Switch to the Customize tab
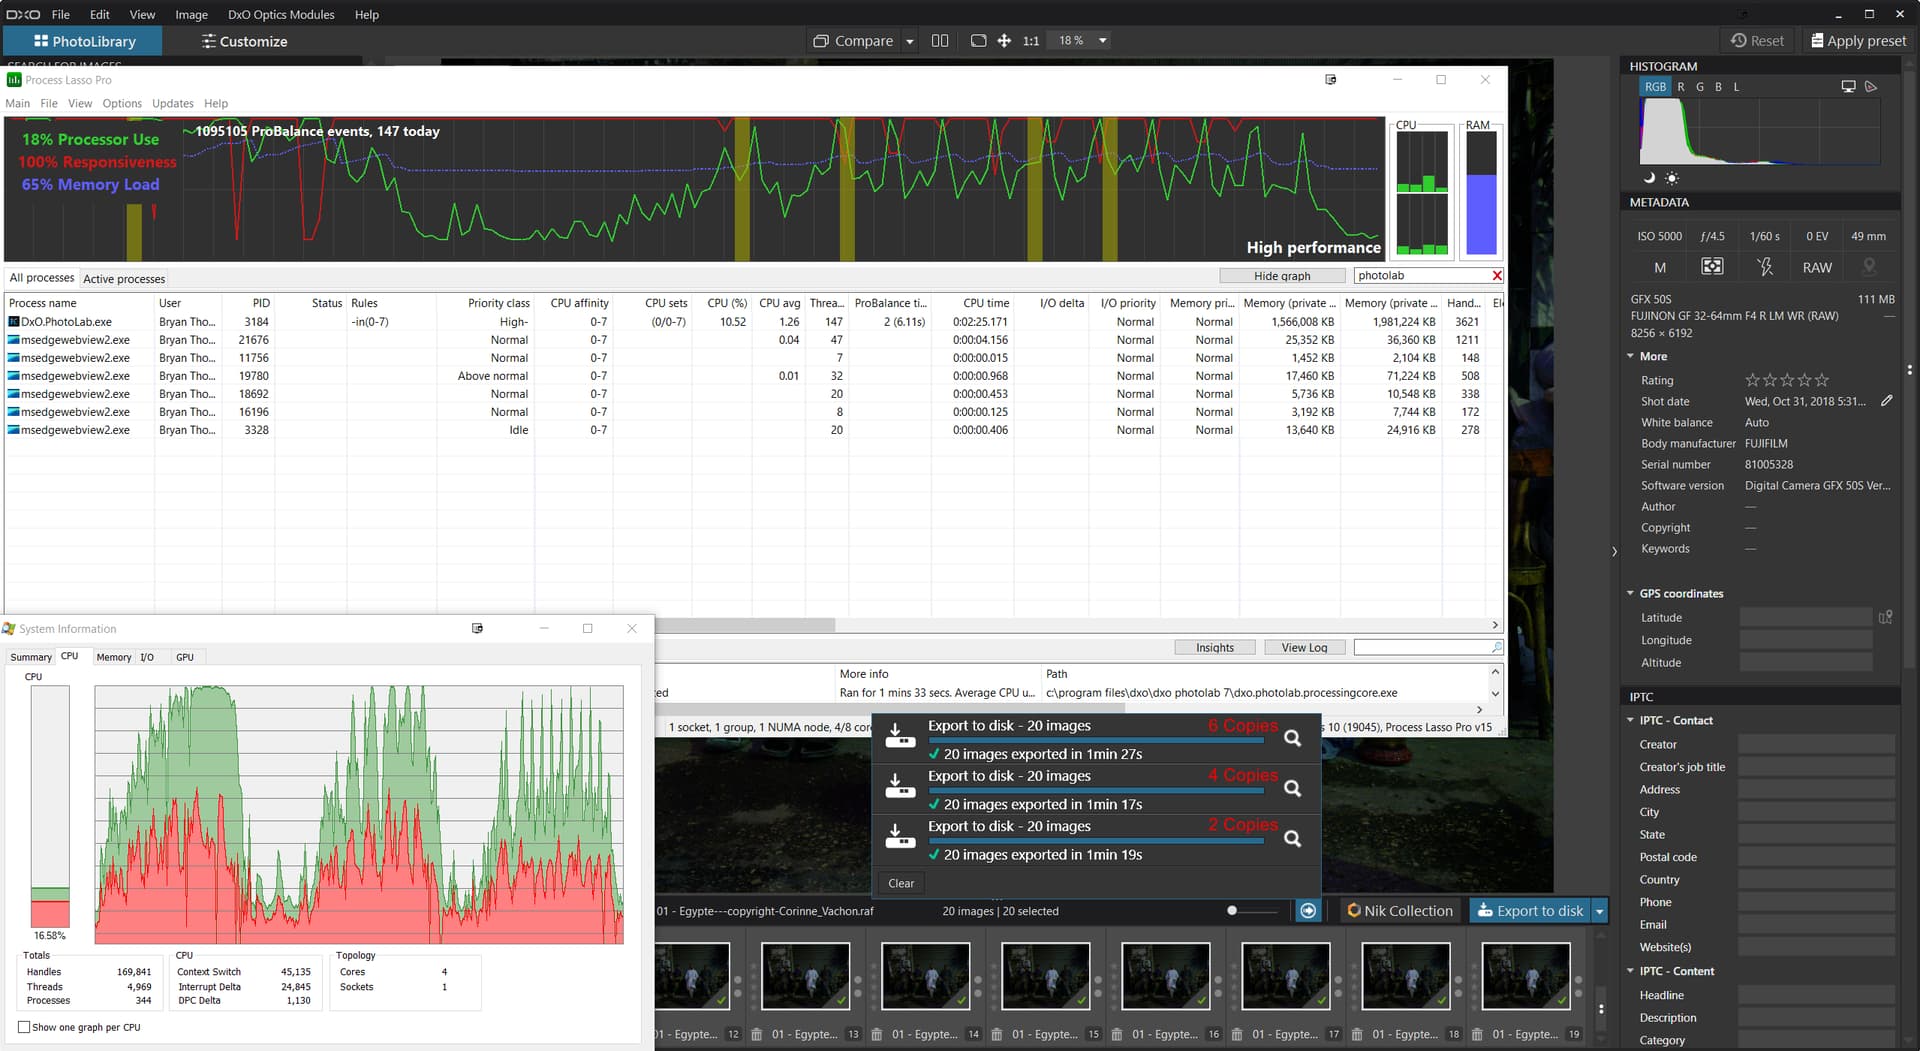This screenshot has width=1920, height=1051. coord(244,41)
